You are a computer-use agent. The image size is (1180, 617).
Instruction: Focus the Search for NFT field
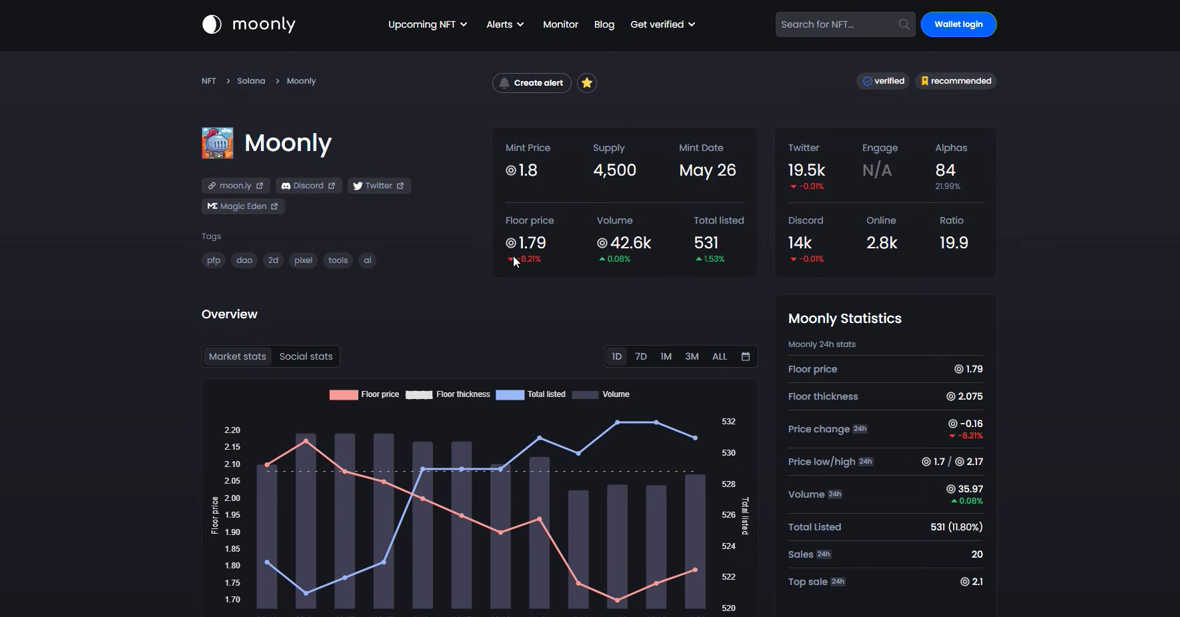point(845,24)
